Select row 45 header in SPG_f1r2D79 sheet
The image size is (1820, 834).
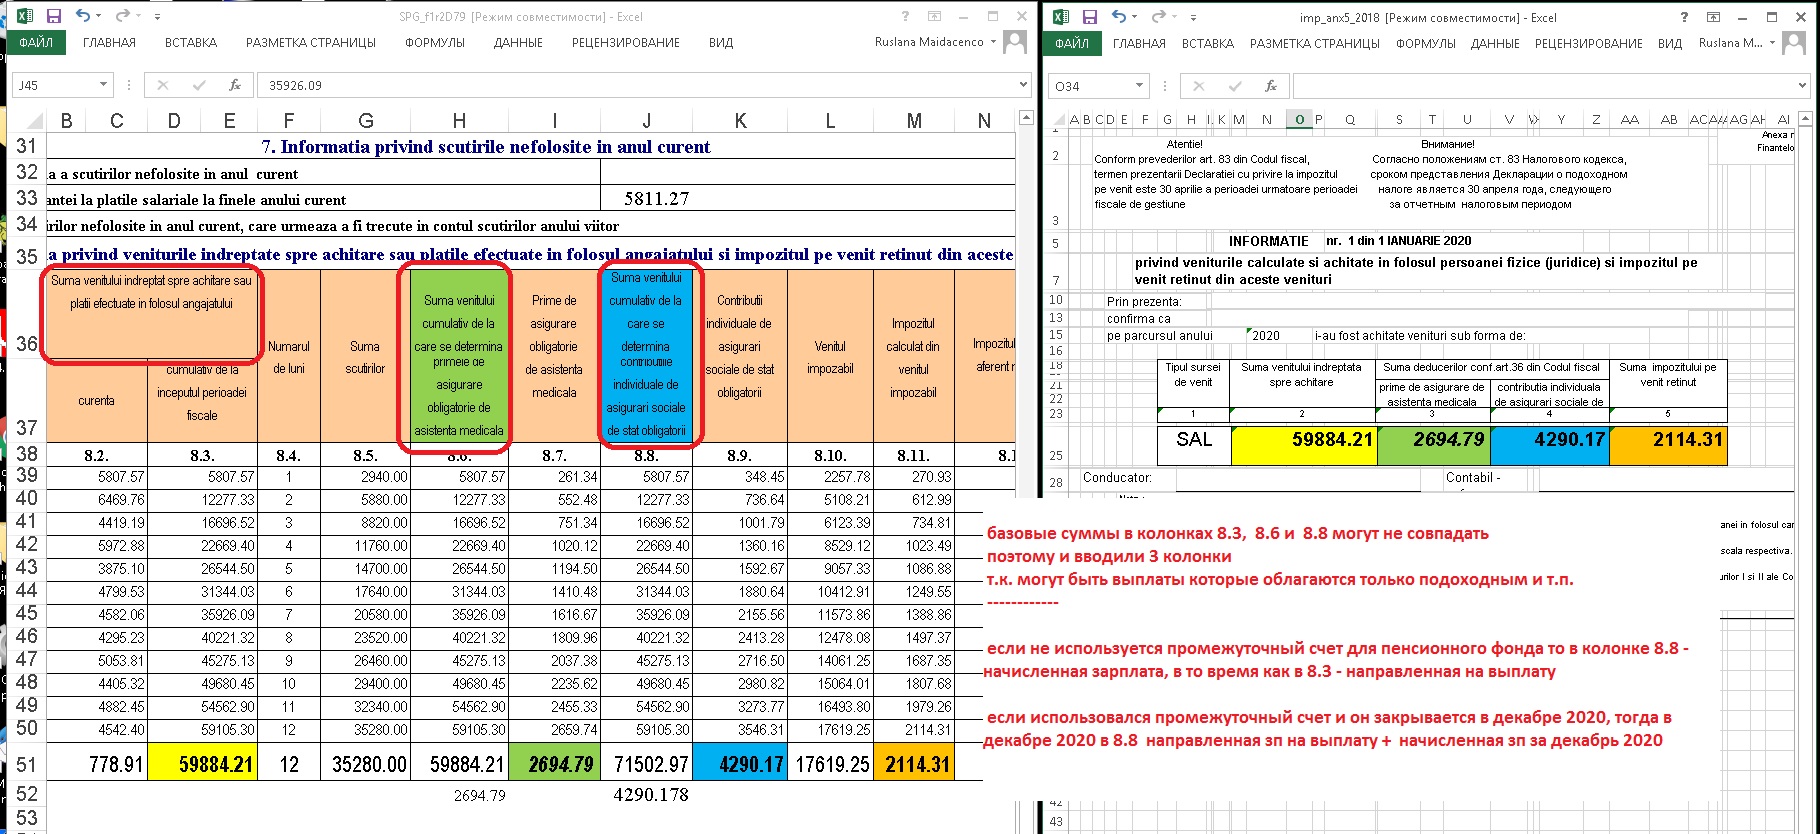(x=26, y=614)
